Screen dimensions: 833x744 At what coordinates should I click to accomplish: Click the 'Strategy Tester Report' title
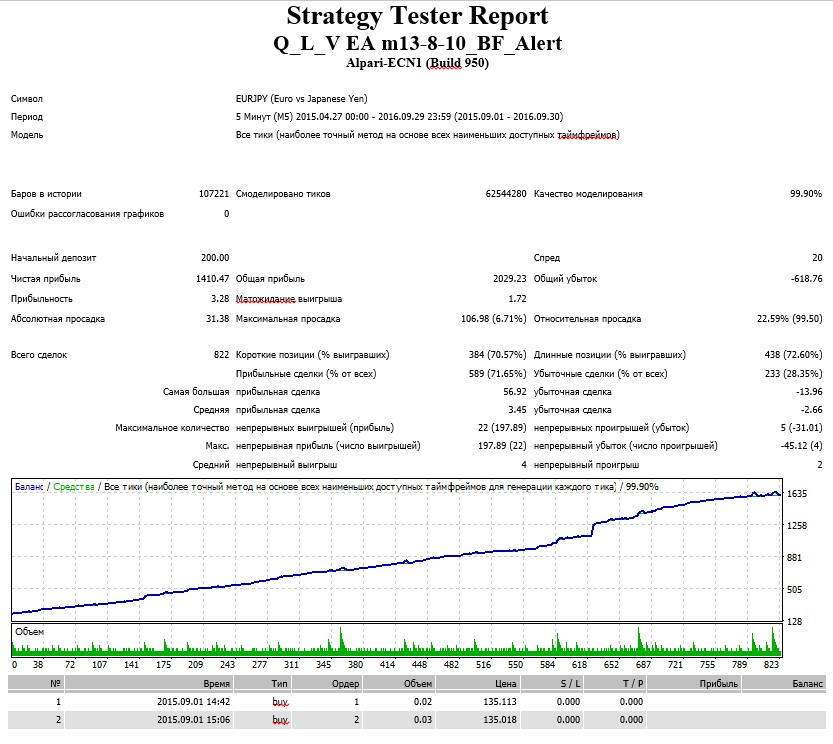point(417,16)
